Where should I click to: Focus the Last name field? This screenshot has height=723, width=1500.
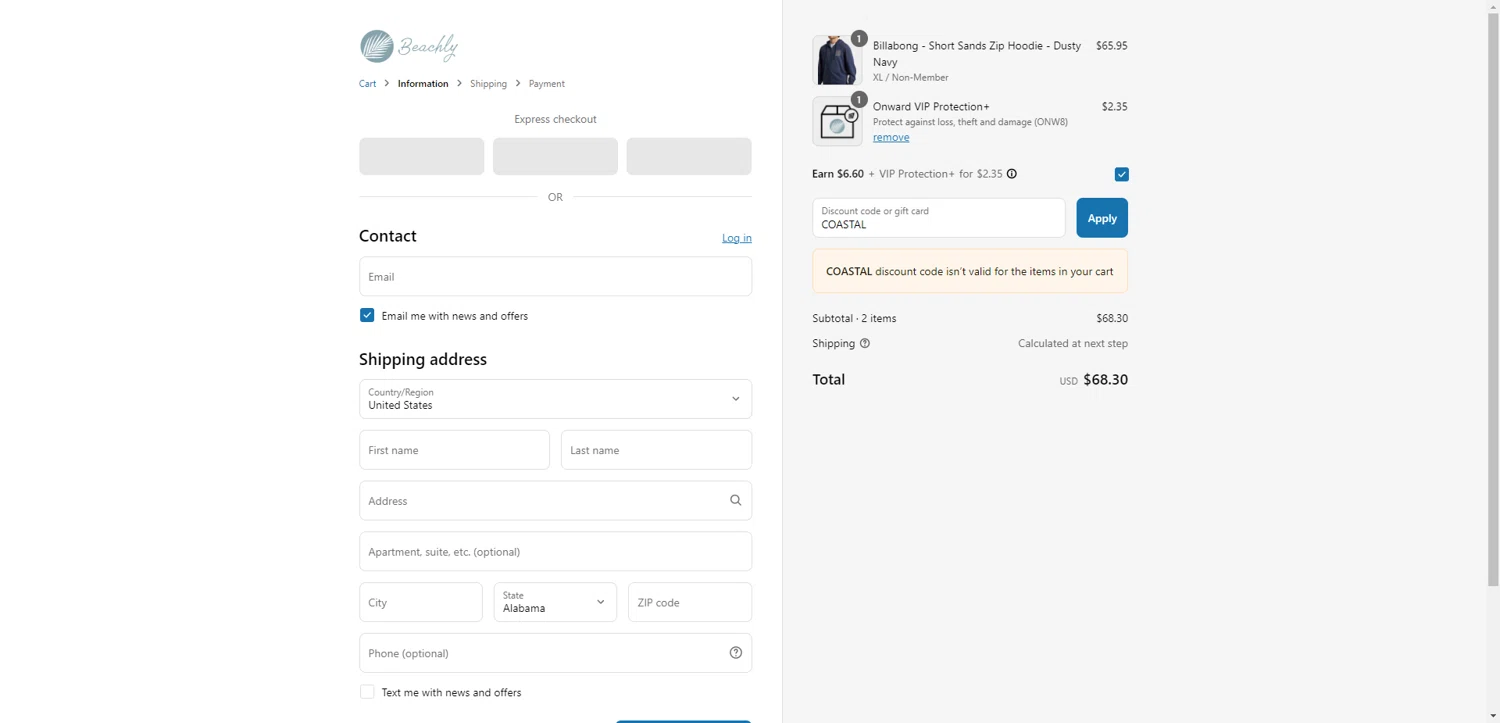(656, 450)
